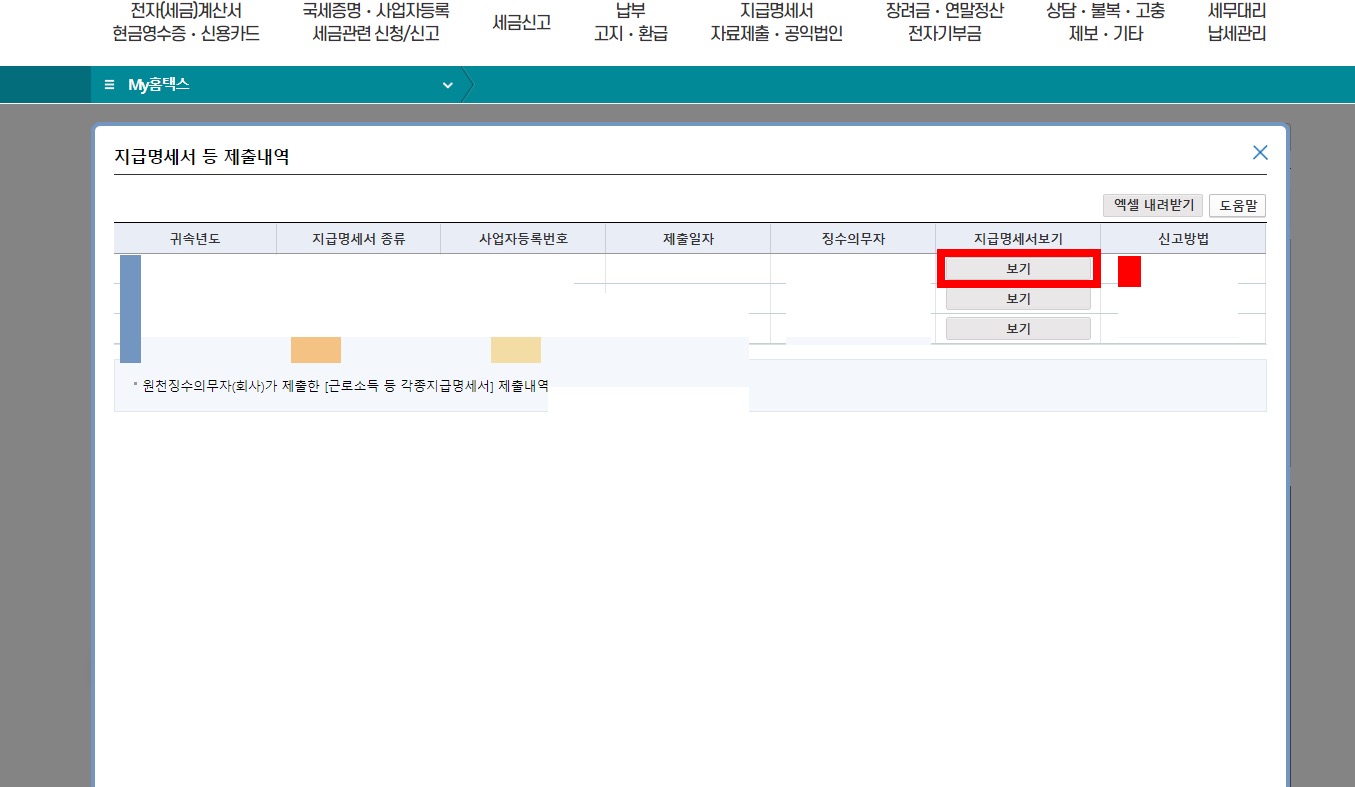Open the 도움말 help button
This screenshot has height=787, width=1355.
(x=1238, y=204)
